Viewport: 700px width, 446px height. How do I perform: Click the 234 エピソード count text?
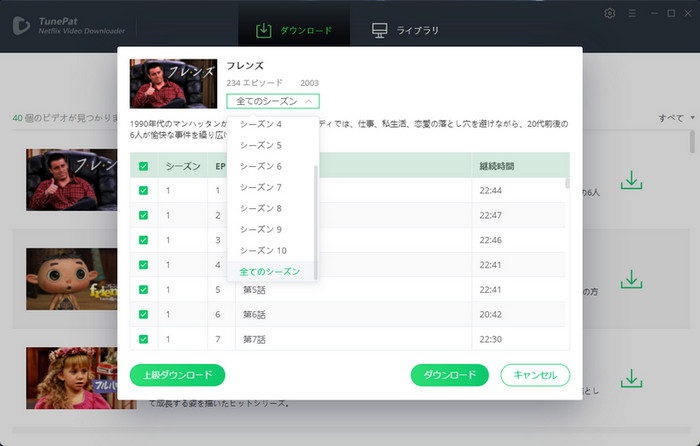tap(254, 83)
